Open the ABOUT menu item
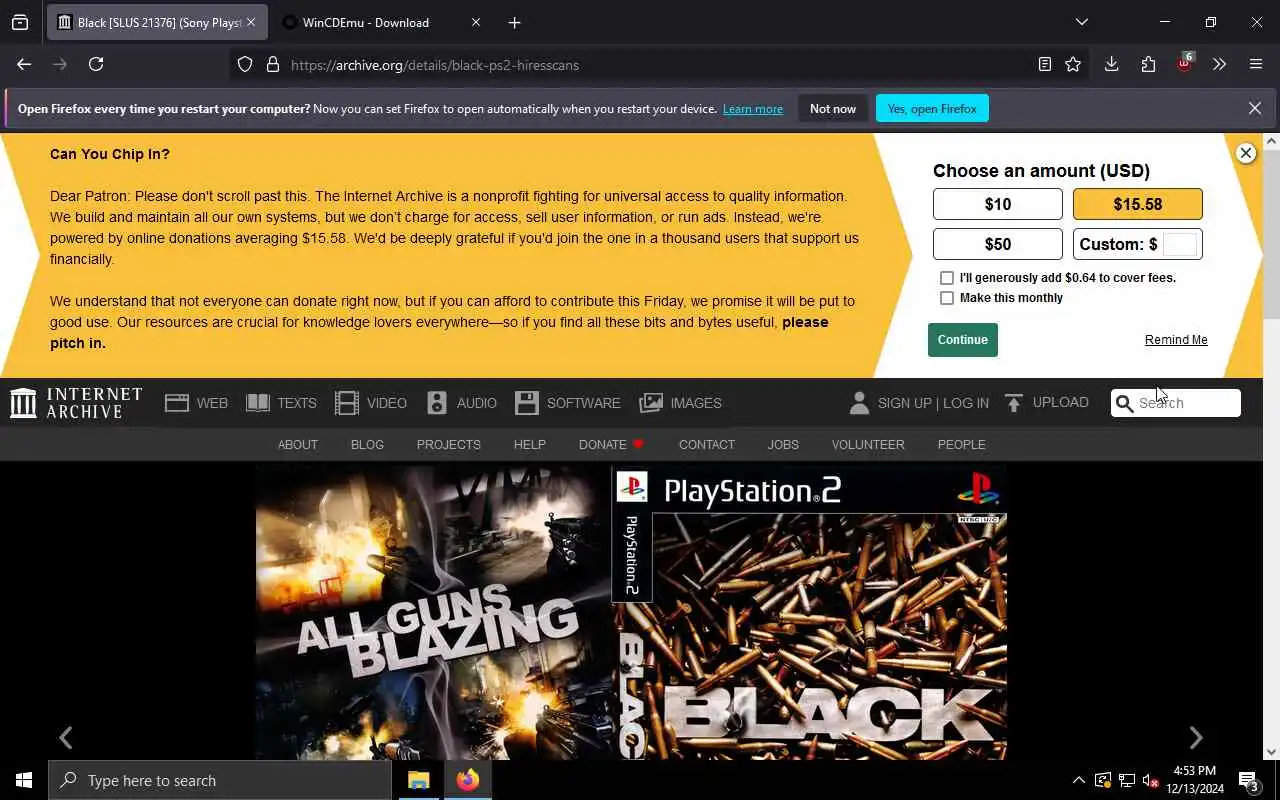 [x=298, y=445]
